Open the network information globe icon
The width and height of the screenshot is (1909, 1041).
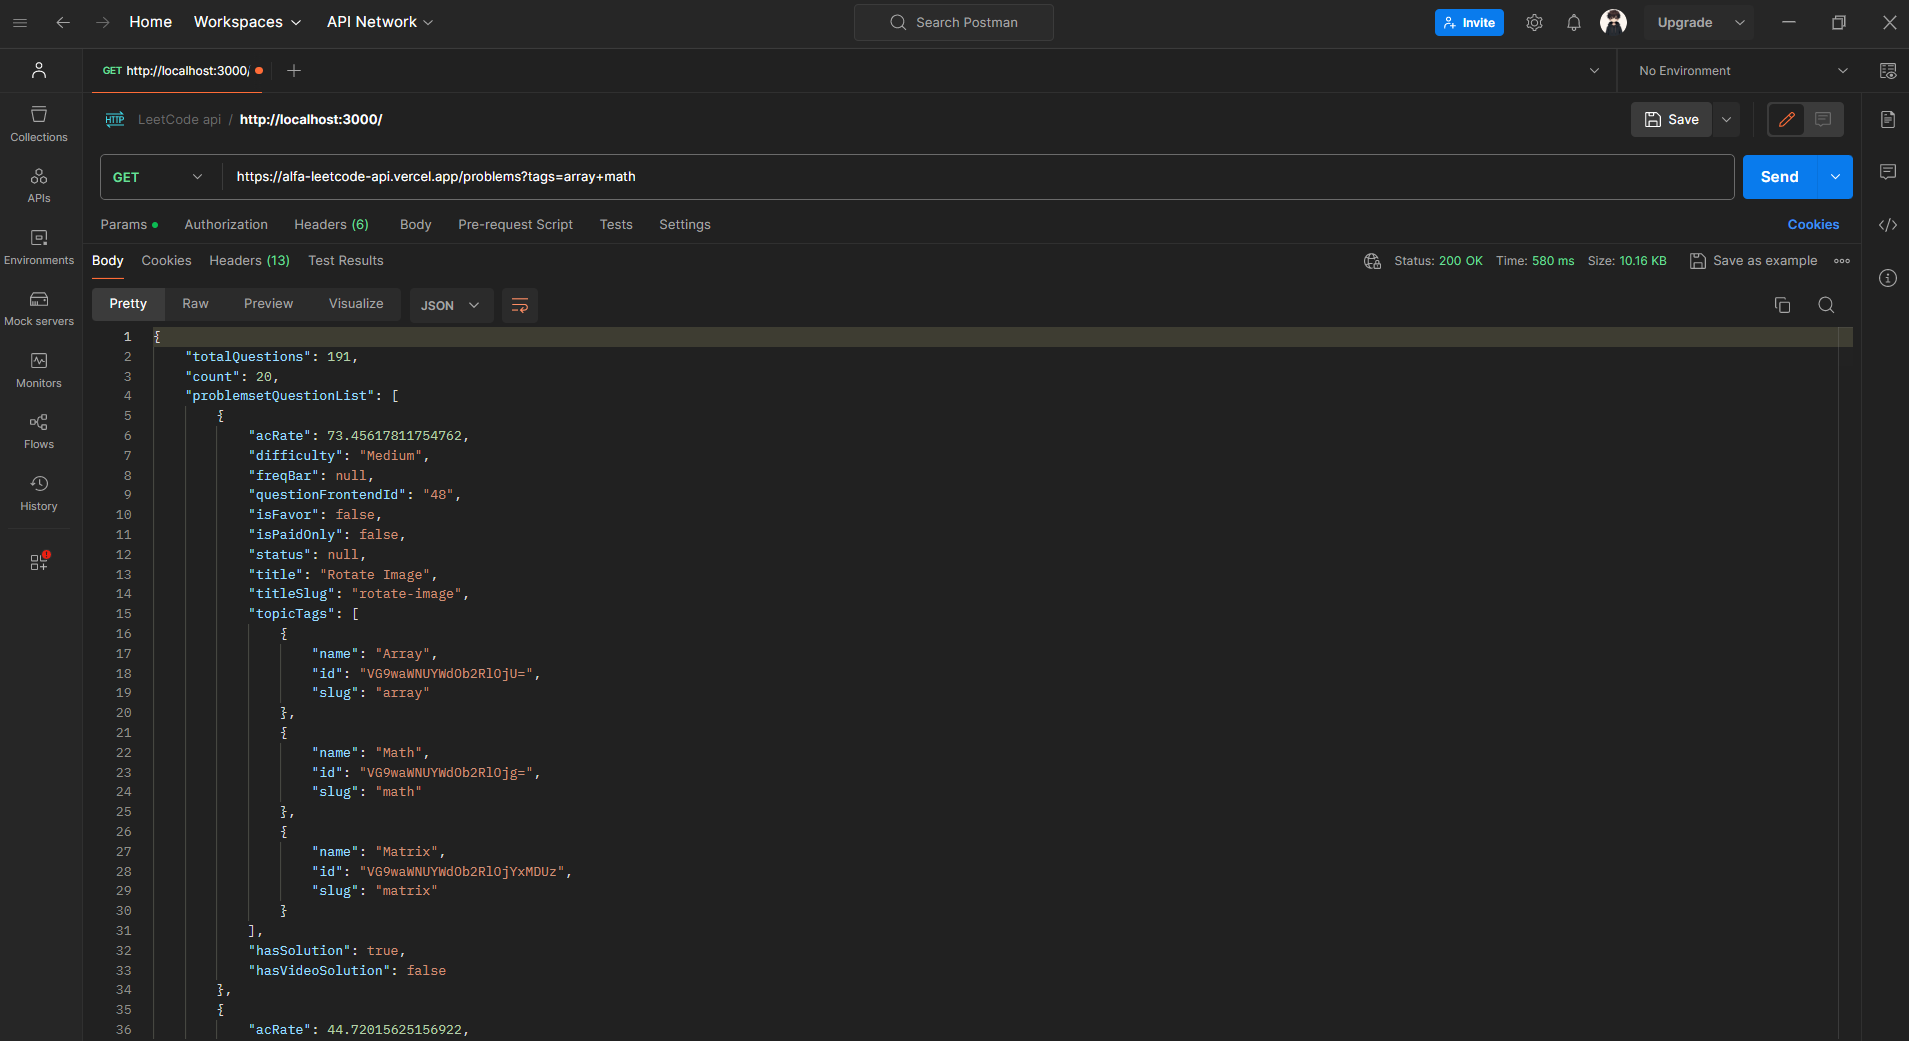1372,261
